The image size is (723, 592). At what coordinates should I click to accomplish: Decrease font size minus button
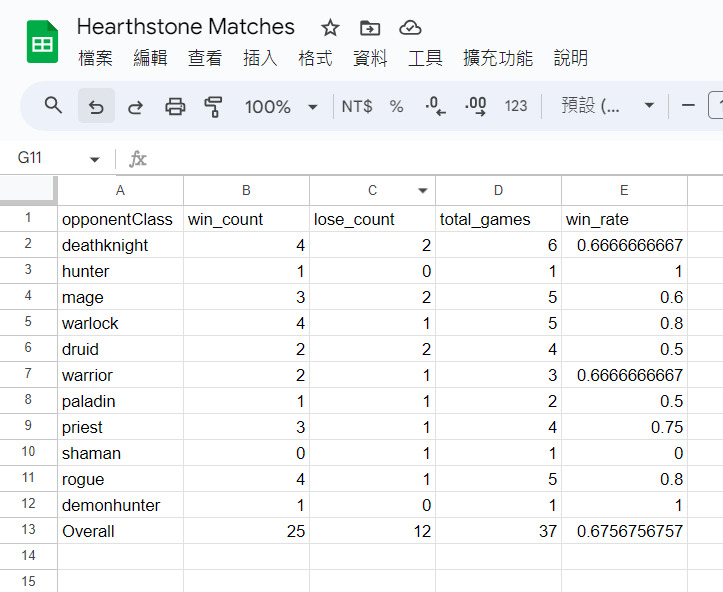coord(688,106)
